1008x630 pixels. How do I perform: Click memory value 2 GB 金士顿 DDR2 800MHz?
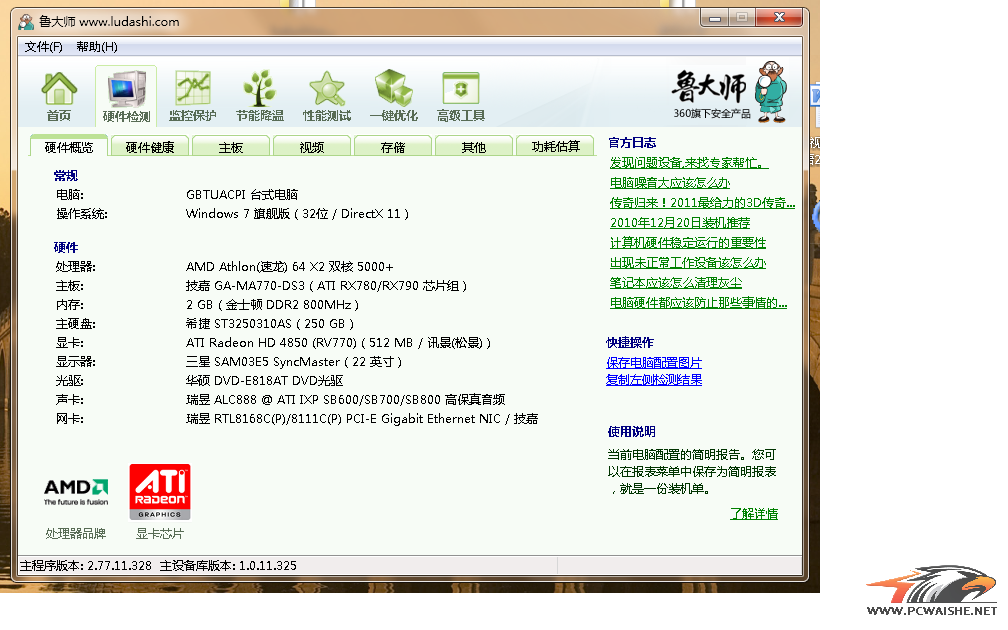272,305
